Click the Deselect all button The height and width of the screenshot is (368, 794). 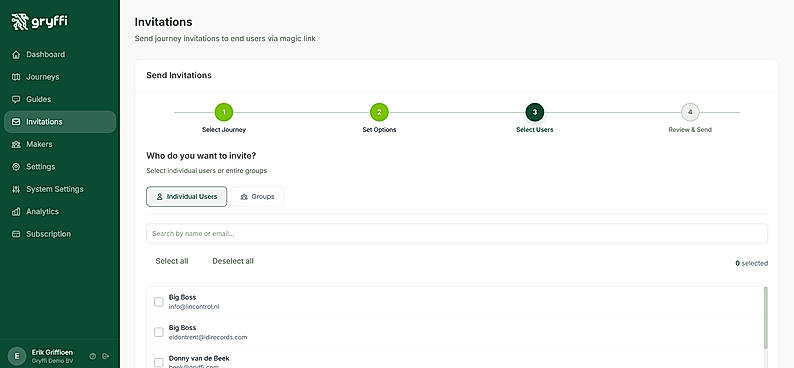click(233, 261)
